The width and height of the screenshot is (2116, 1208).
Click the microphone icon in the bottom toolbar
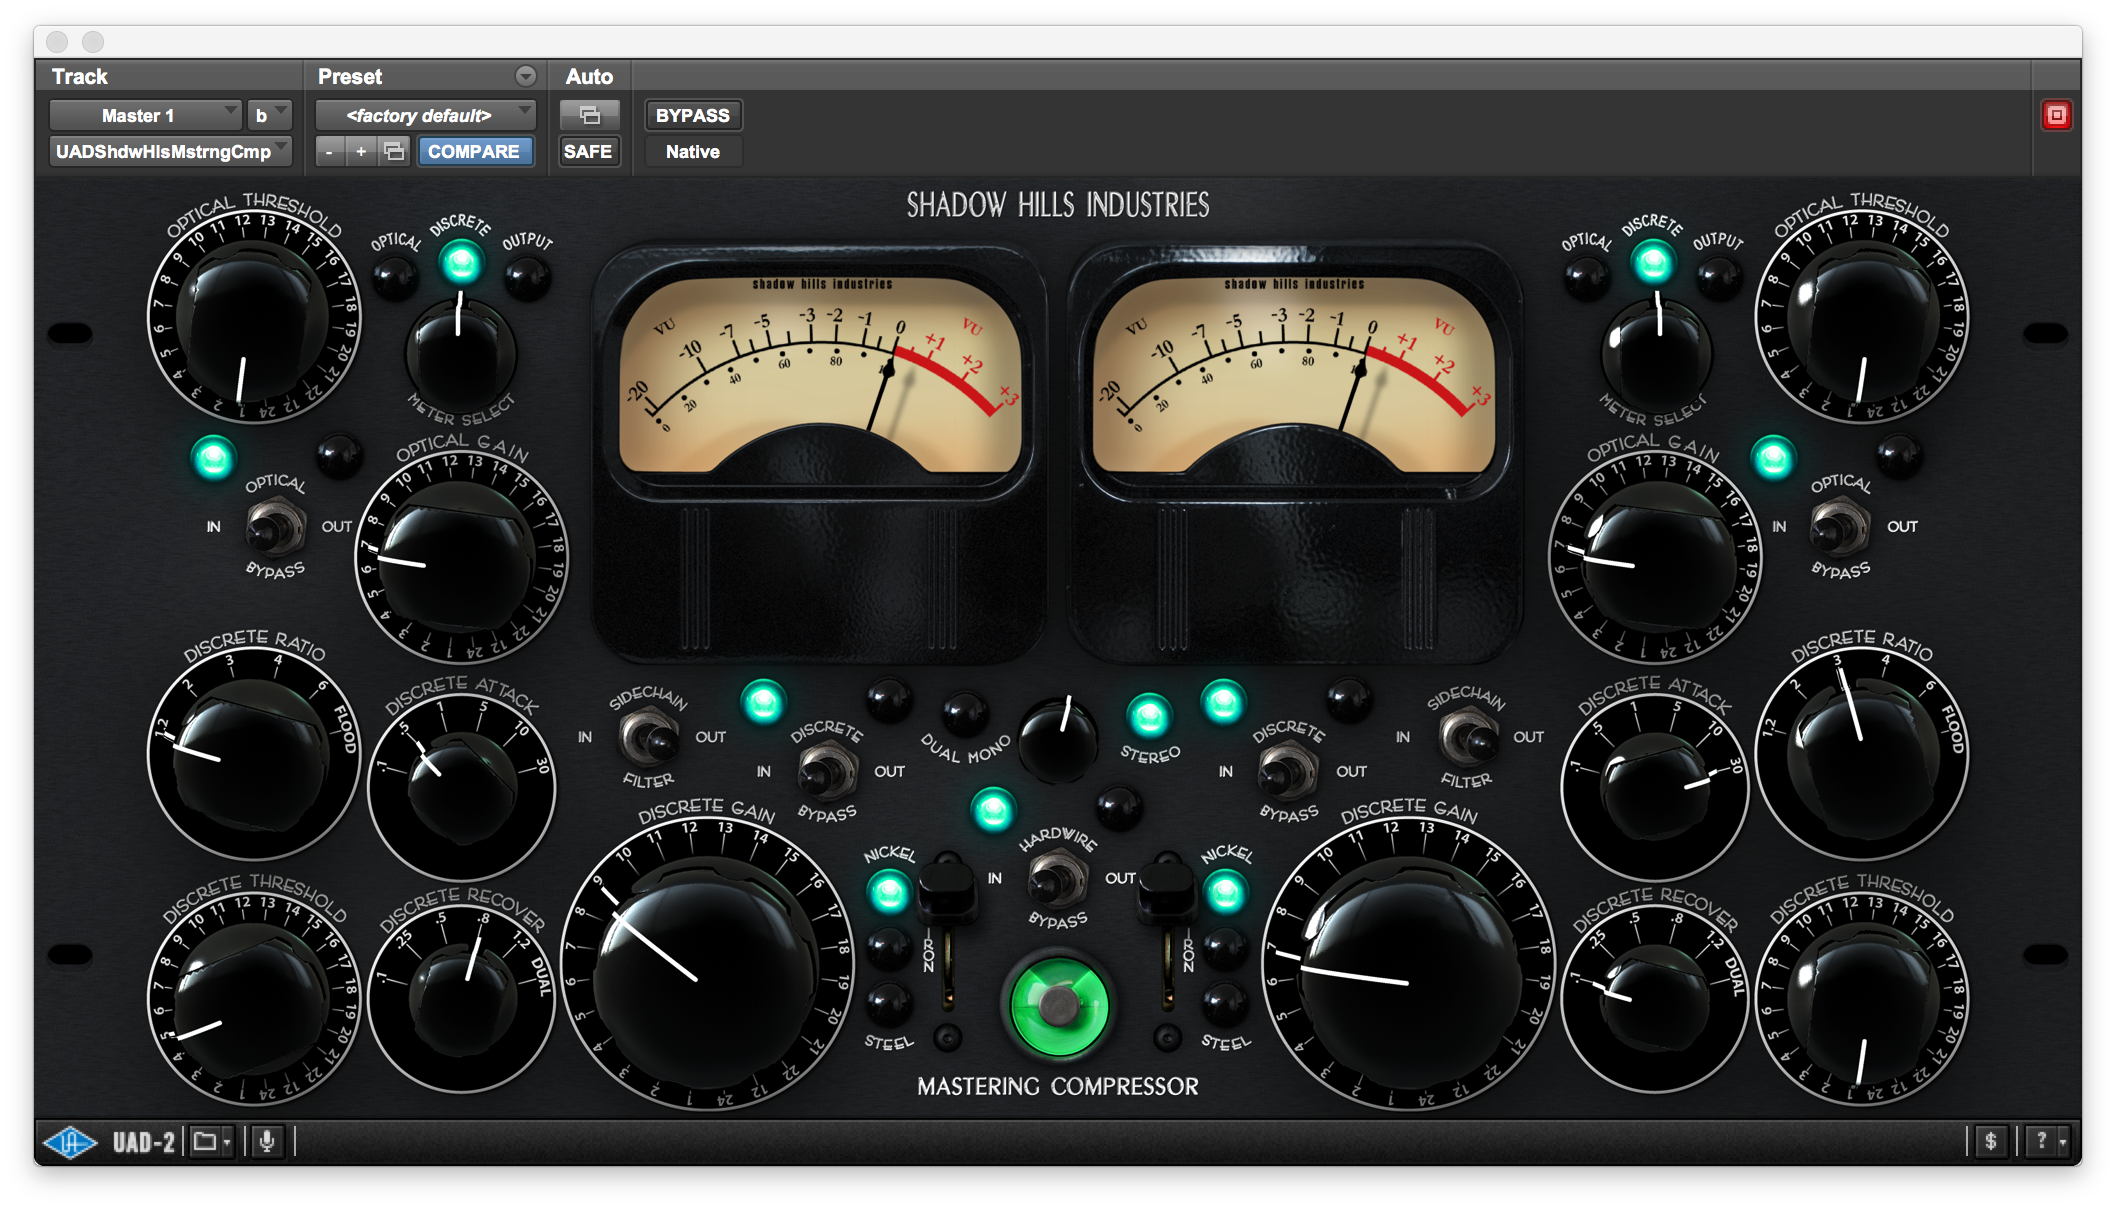(x=267, y=1141)
